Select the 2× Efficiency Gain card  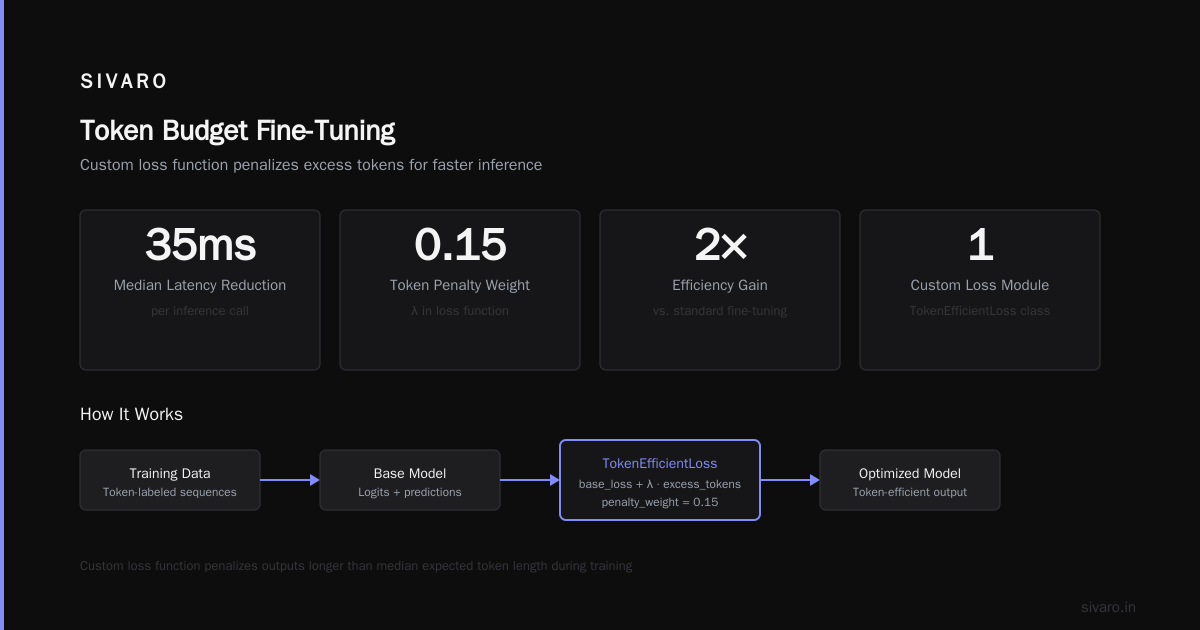click(720, 290)
